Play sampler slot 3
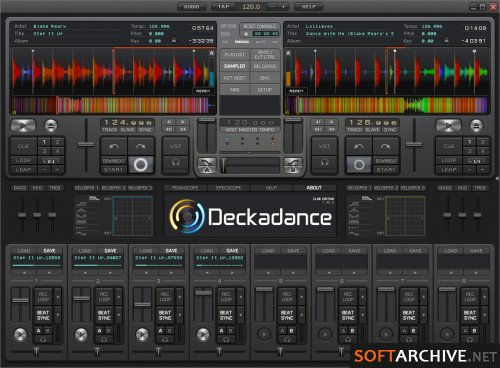The width and height of the screenshot is (500, 368). 142,334
